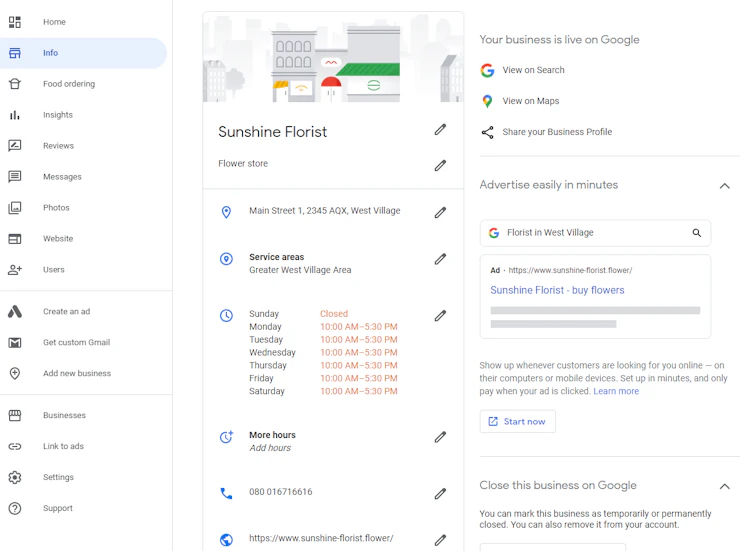Viewport: 750px width, 551px height.
Task: Click the Greater West Village Area text
Action: click(300, 270)
